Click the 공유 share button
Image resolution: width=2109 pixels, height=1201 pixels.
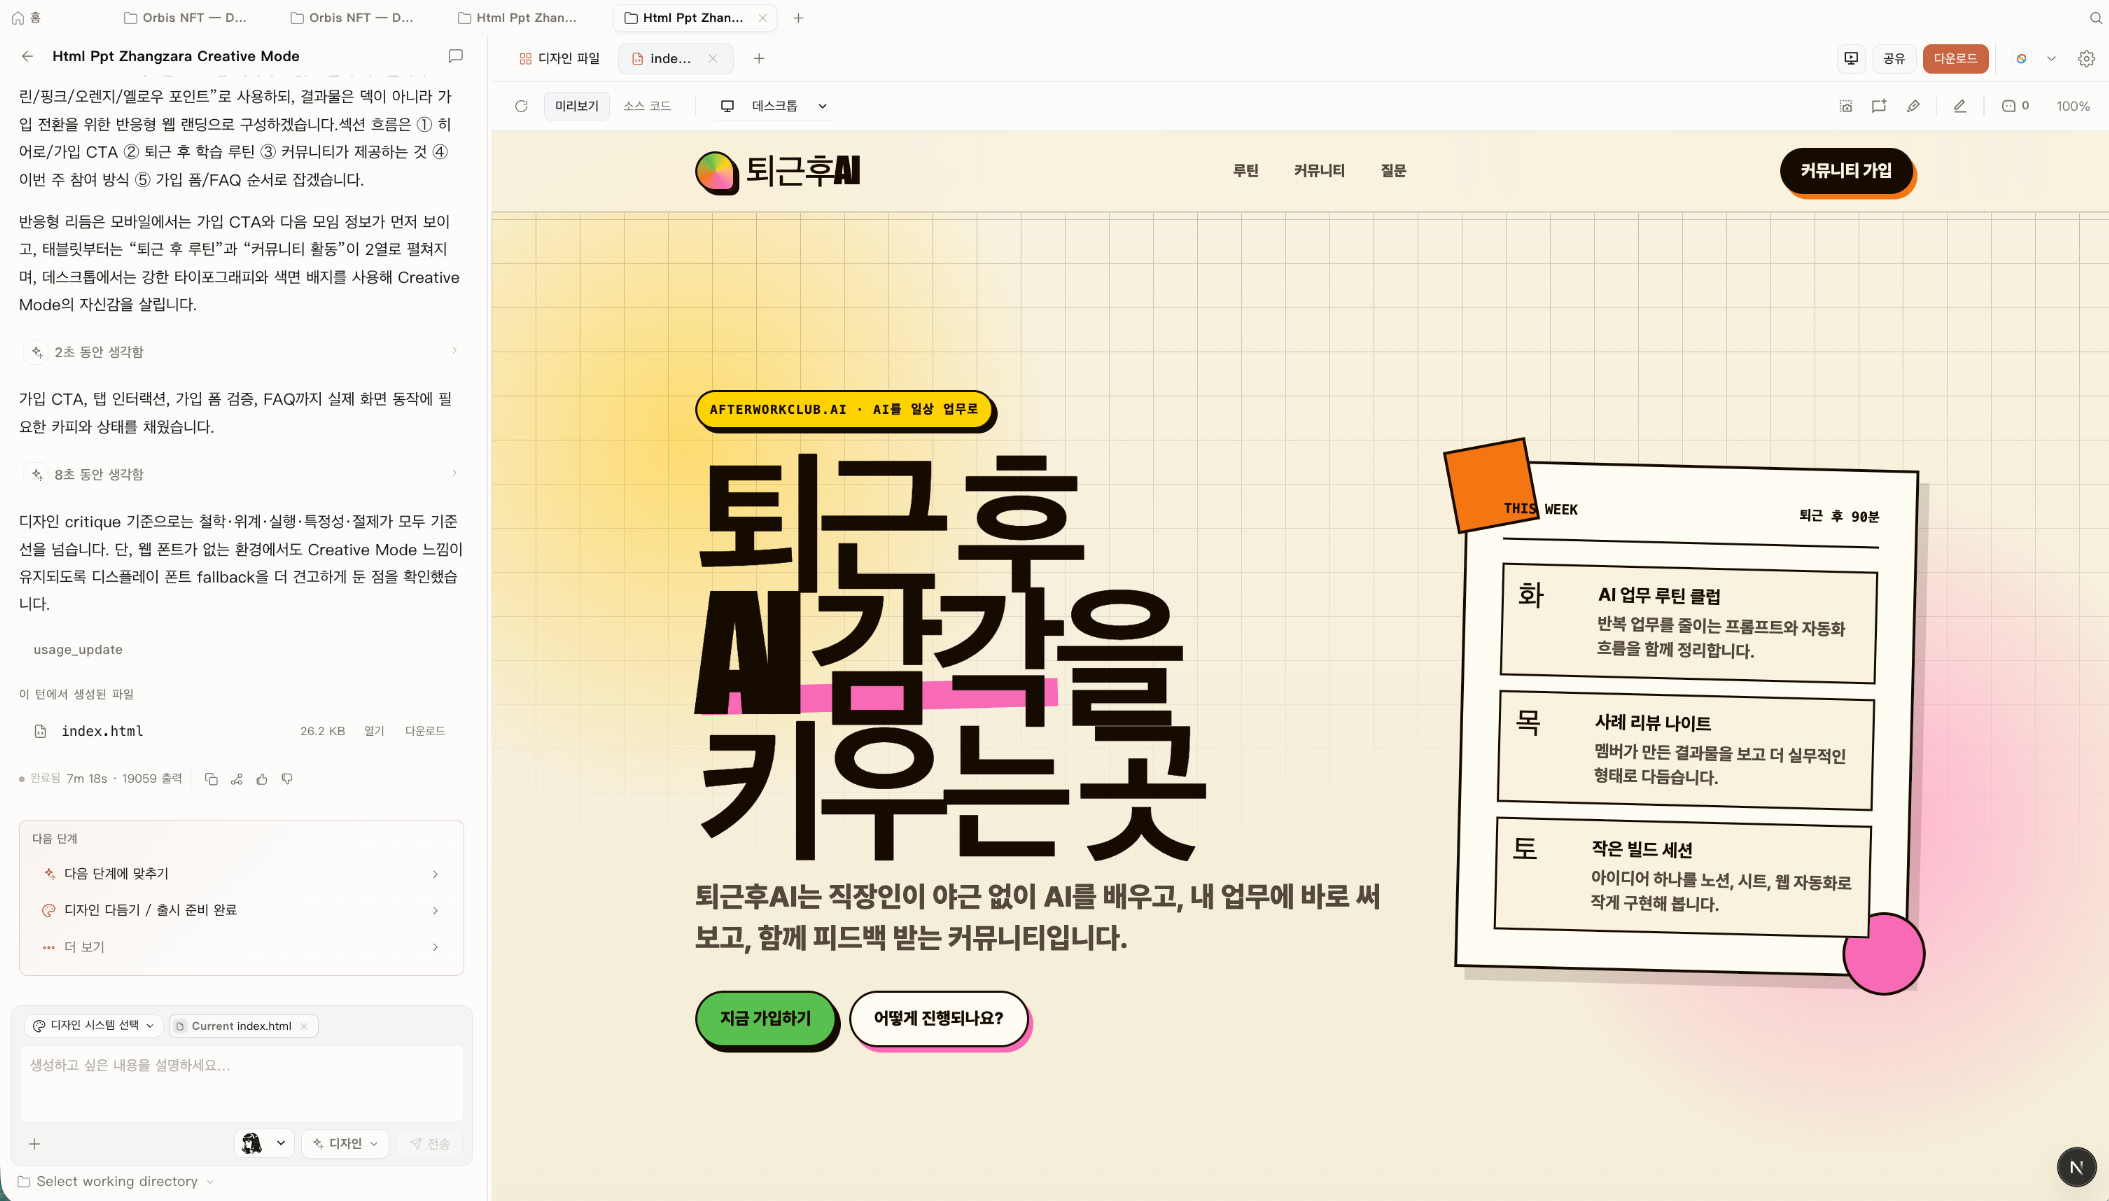(x=1894, y=59)
